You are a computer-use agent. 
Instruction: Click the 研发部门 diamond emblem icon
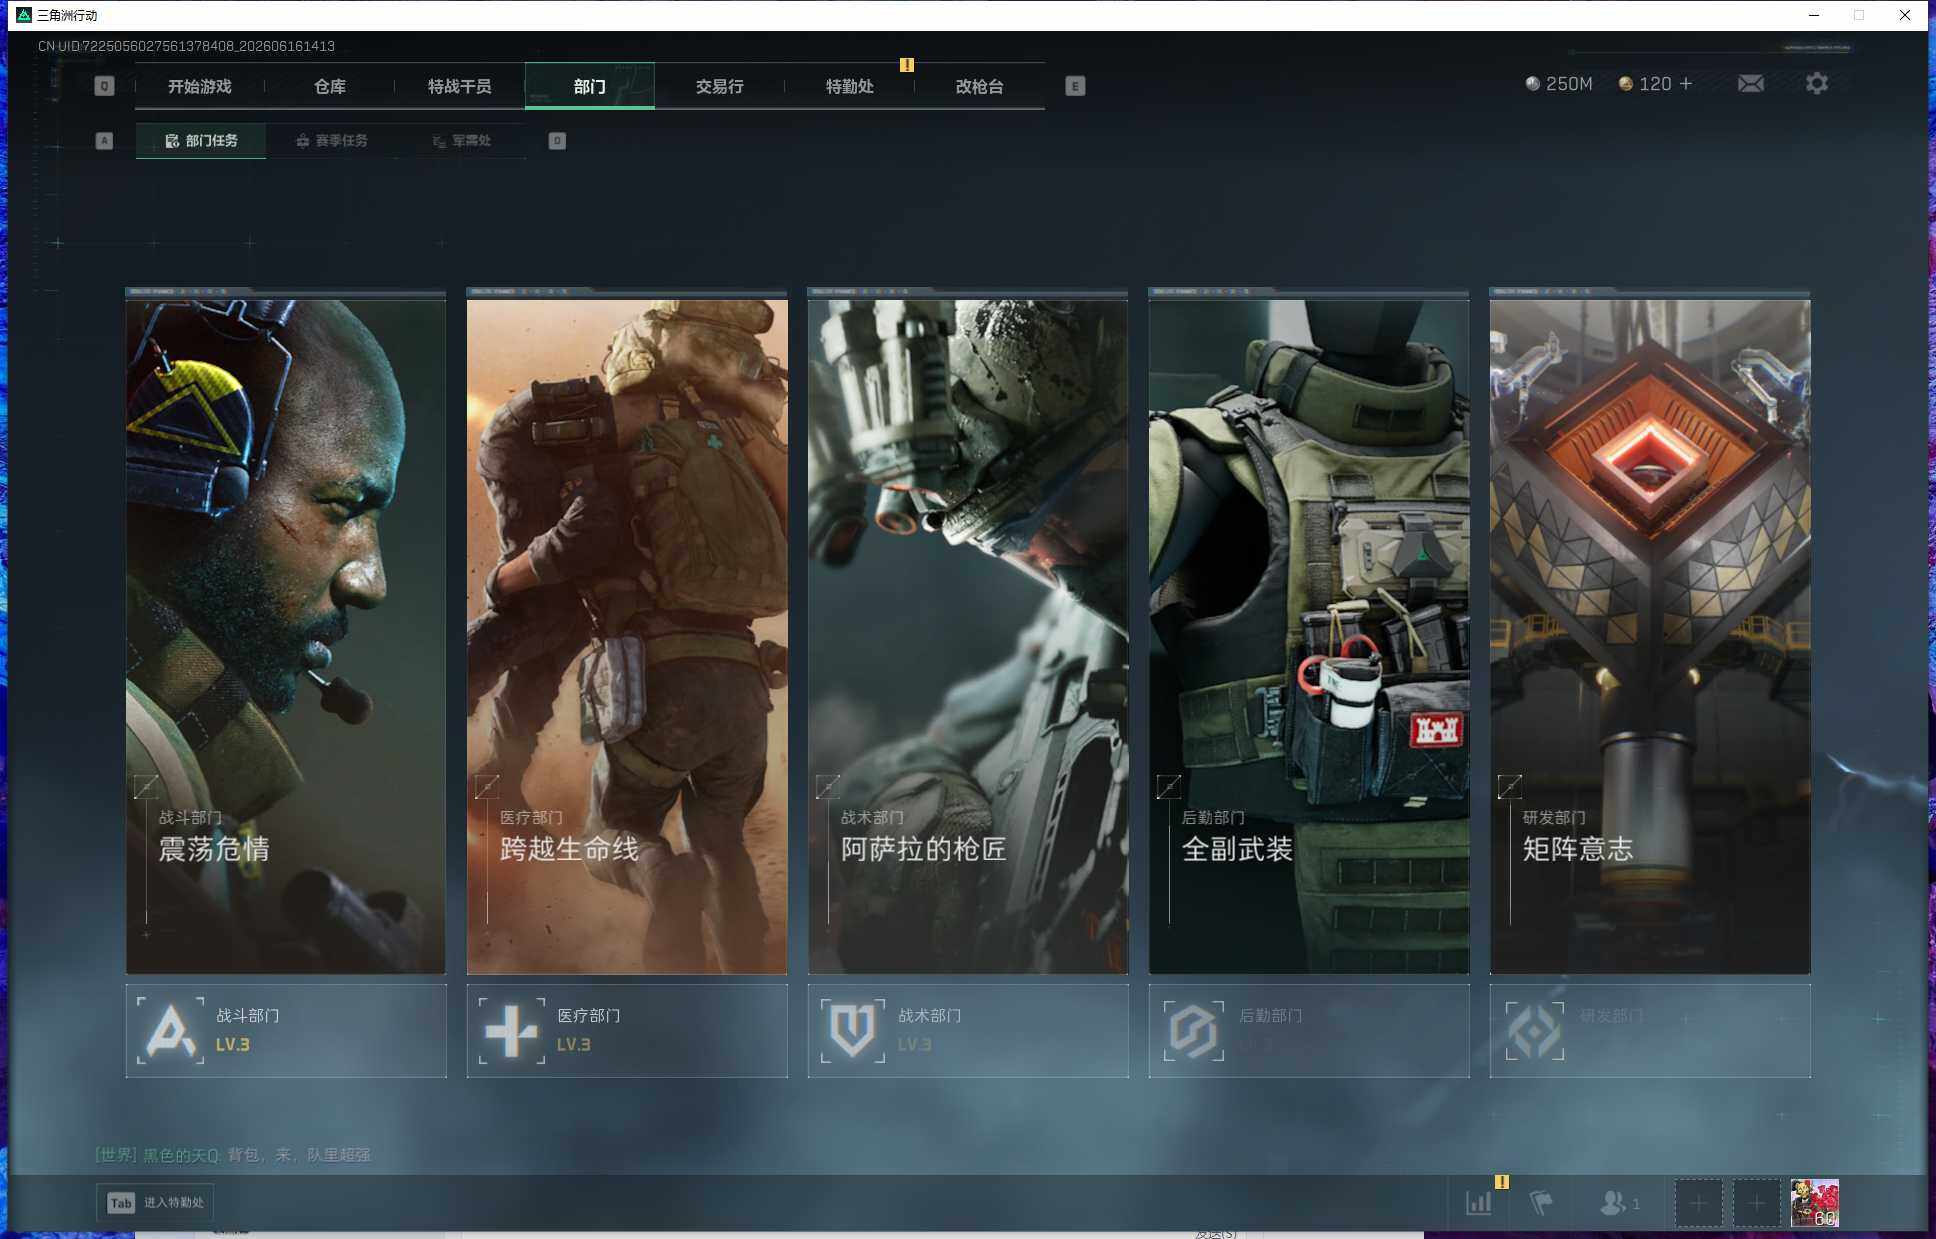[x=1534, y=1030]
